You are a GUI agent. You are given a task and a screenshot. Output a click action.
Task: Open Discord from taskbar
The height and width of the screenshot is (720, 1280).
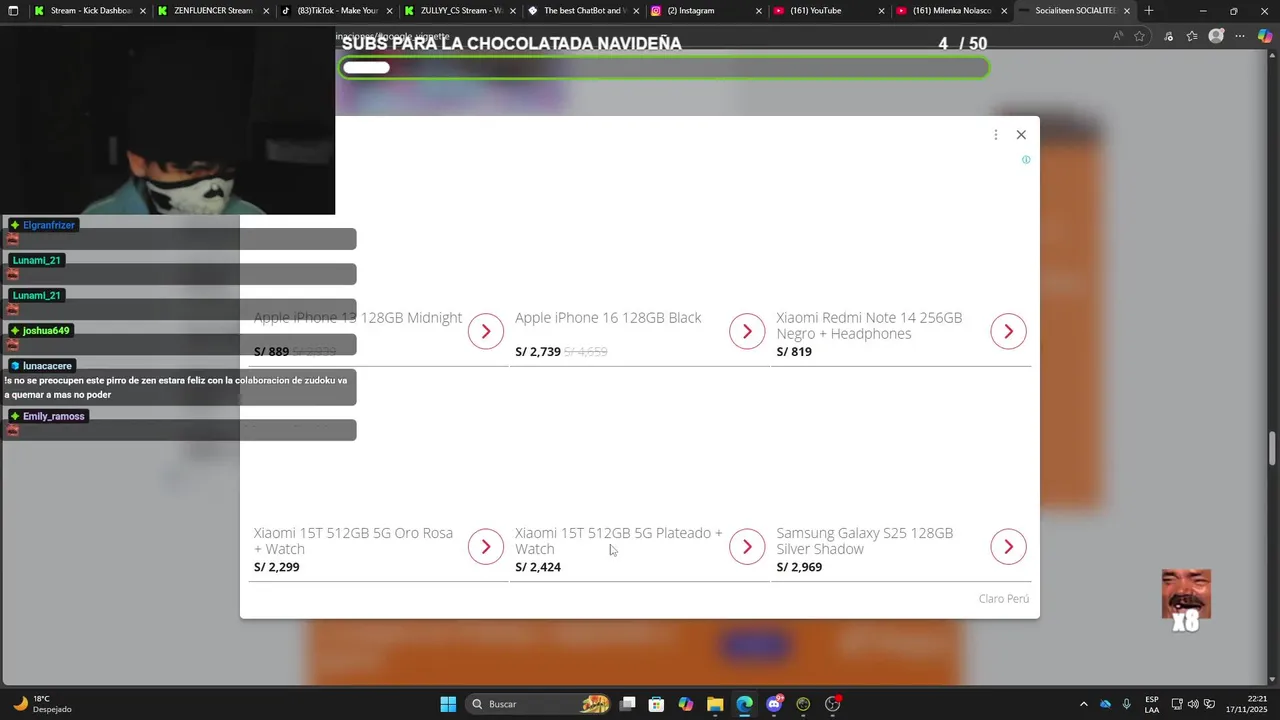tap(774, 704)
